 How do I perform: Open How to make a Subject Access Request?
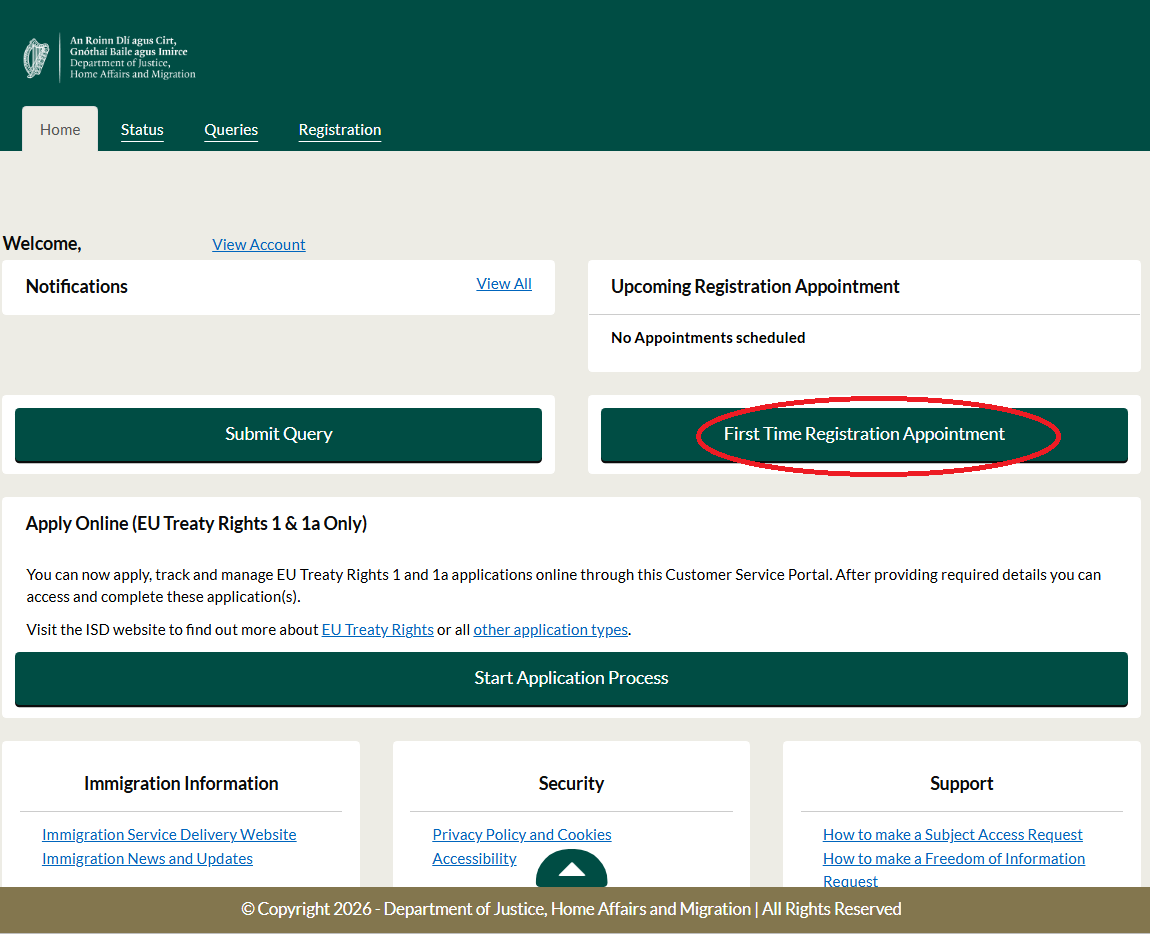coord(953,834)
